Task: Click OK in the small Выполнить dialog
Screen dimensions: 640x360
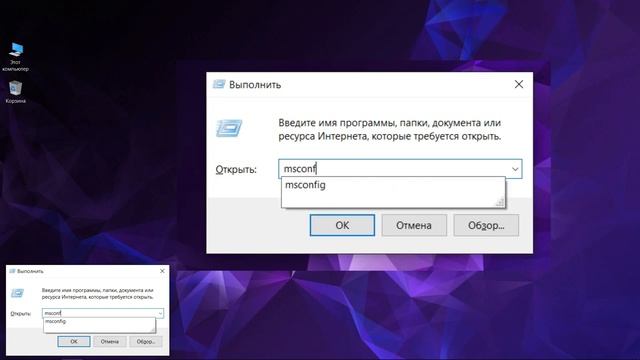Action: [x=74, y=341]
